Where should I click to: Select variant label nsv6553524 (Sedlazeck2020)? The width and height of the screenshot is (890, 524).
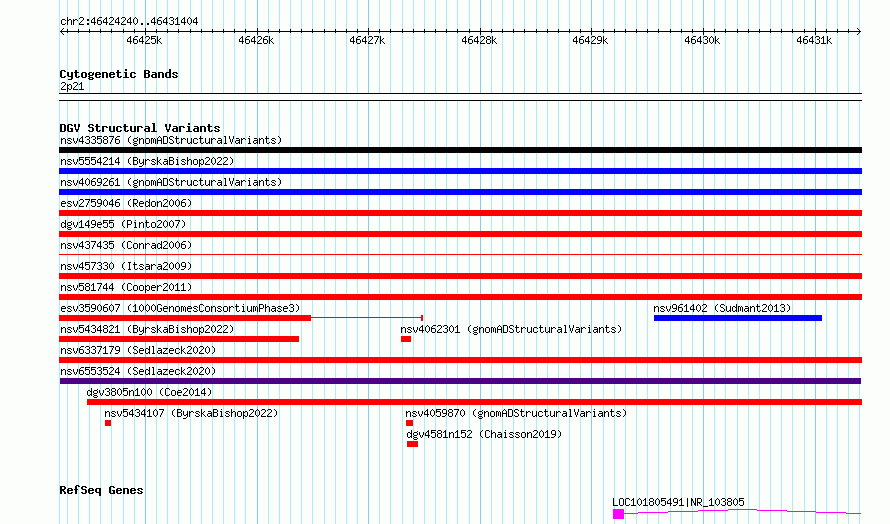coord(138,371)
